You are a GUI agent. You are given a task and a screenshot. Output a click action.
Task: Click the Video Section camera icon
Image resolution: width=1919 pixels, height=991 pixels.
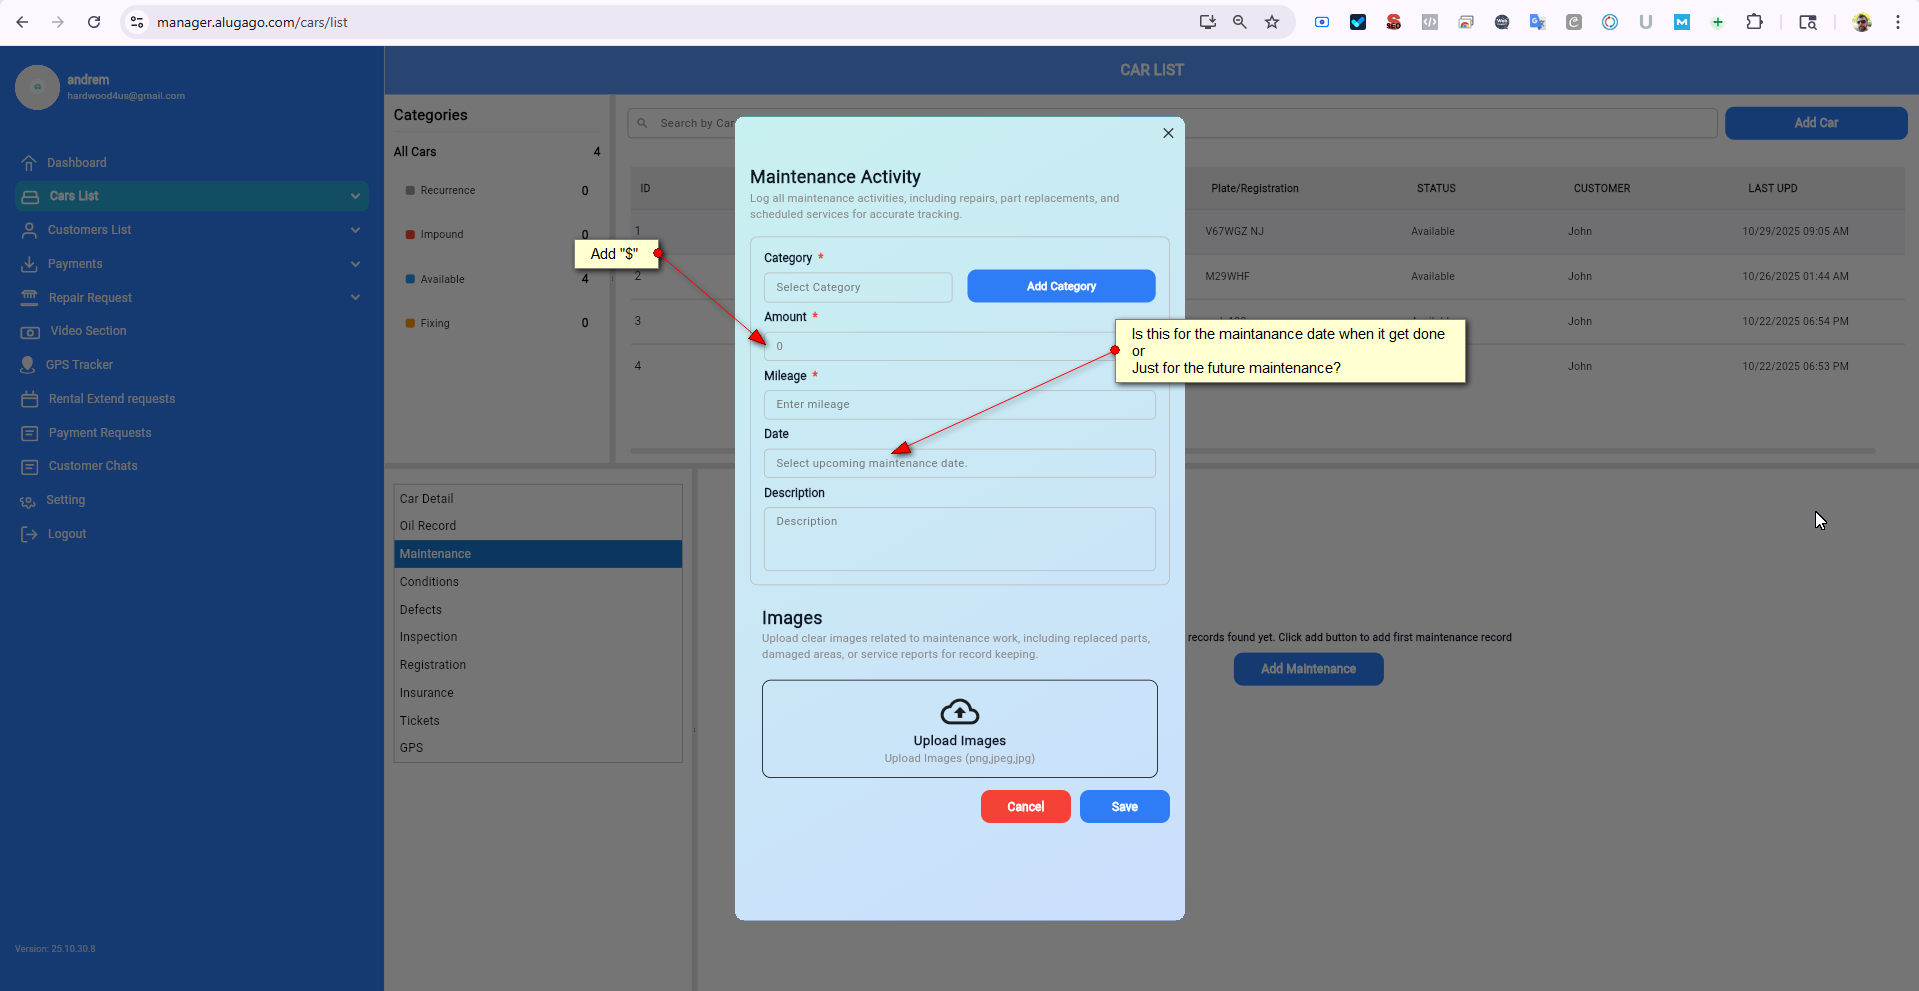pyautogui.click(x=30, y=332)
